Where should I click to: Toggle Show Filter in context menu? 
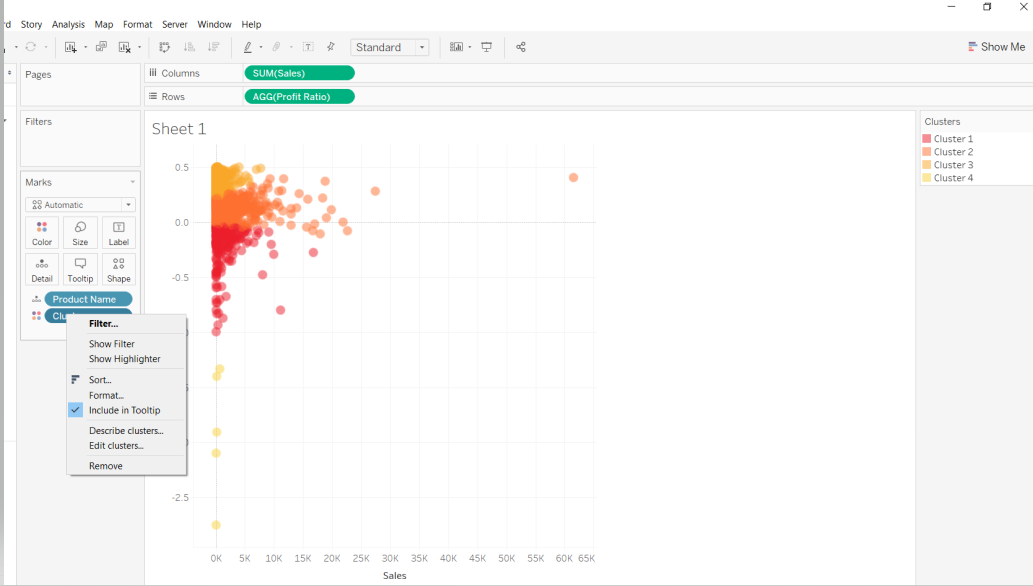point(111,344)
